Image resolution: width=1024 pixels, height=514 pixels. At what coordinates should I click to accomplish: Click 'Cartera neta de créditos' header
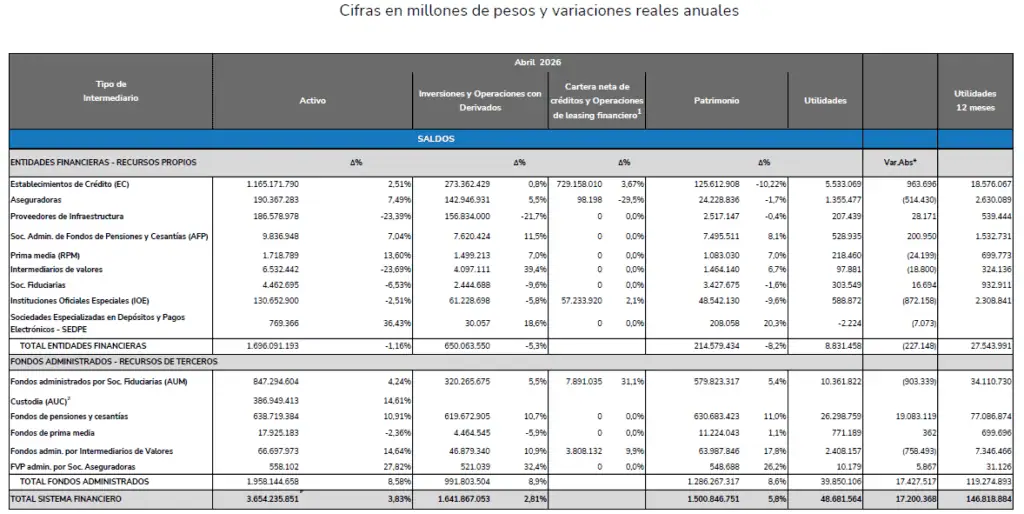tap(597, 101)
